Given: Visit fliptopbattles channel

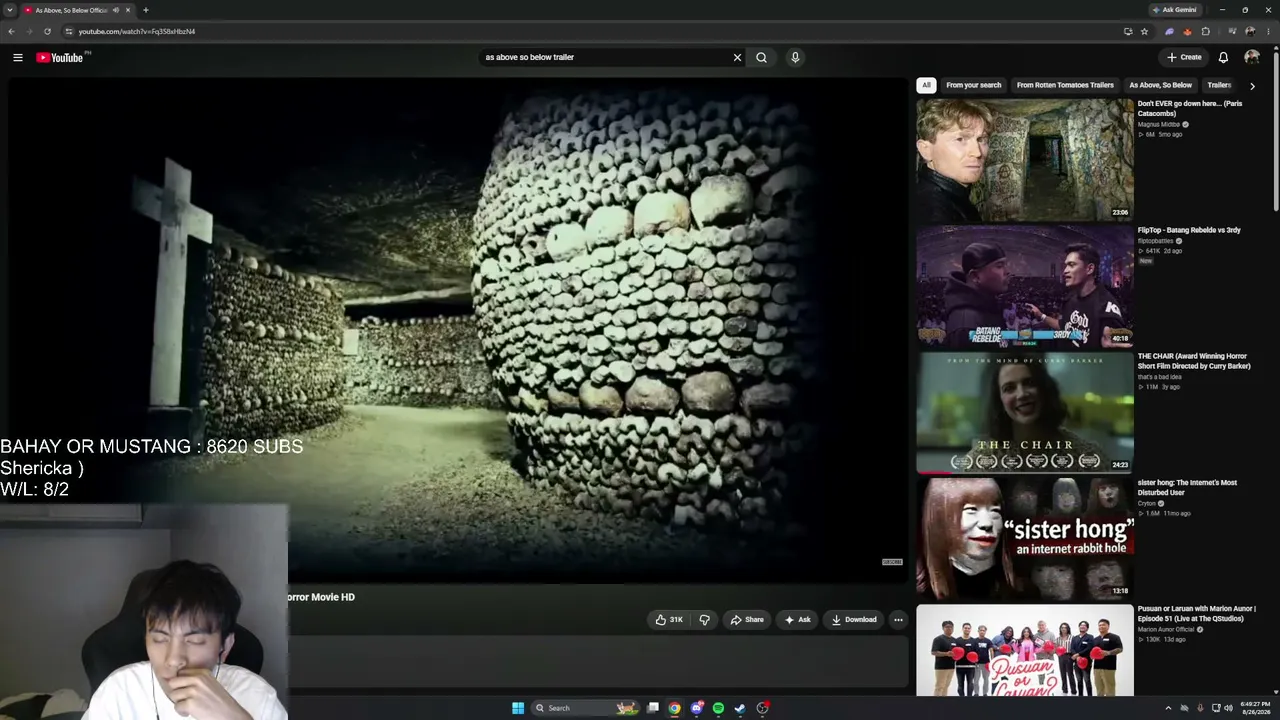Looking at the screenshot, I should click(1156, 241).
